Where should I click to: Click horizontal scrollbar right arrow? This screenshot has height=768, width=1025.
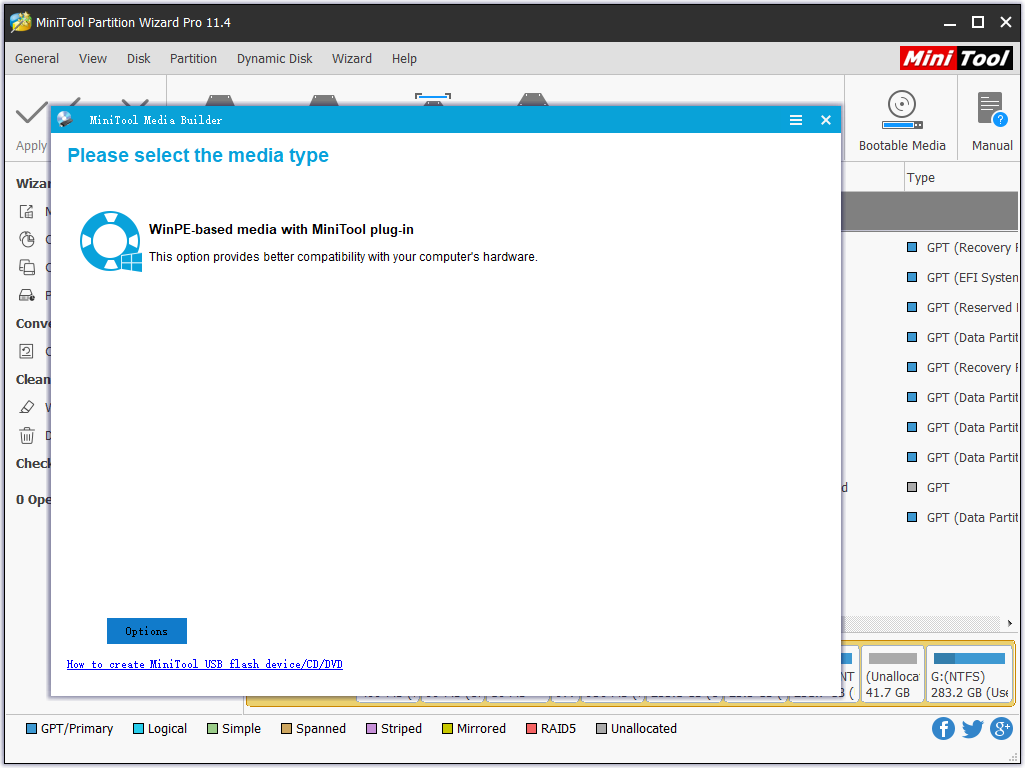(x=1009, y=624)
